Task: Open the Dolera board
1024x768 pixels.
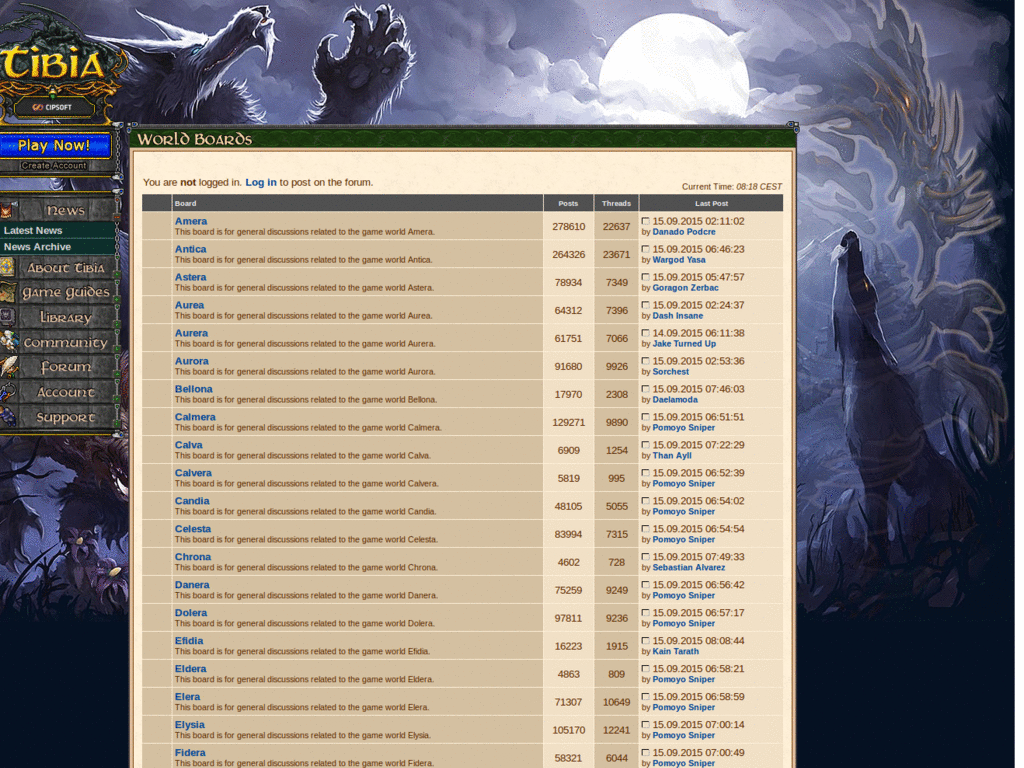Action: point(191,613)
